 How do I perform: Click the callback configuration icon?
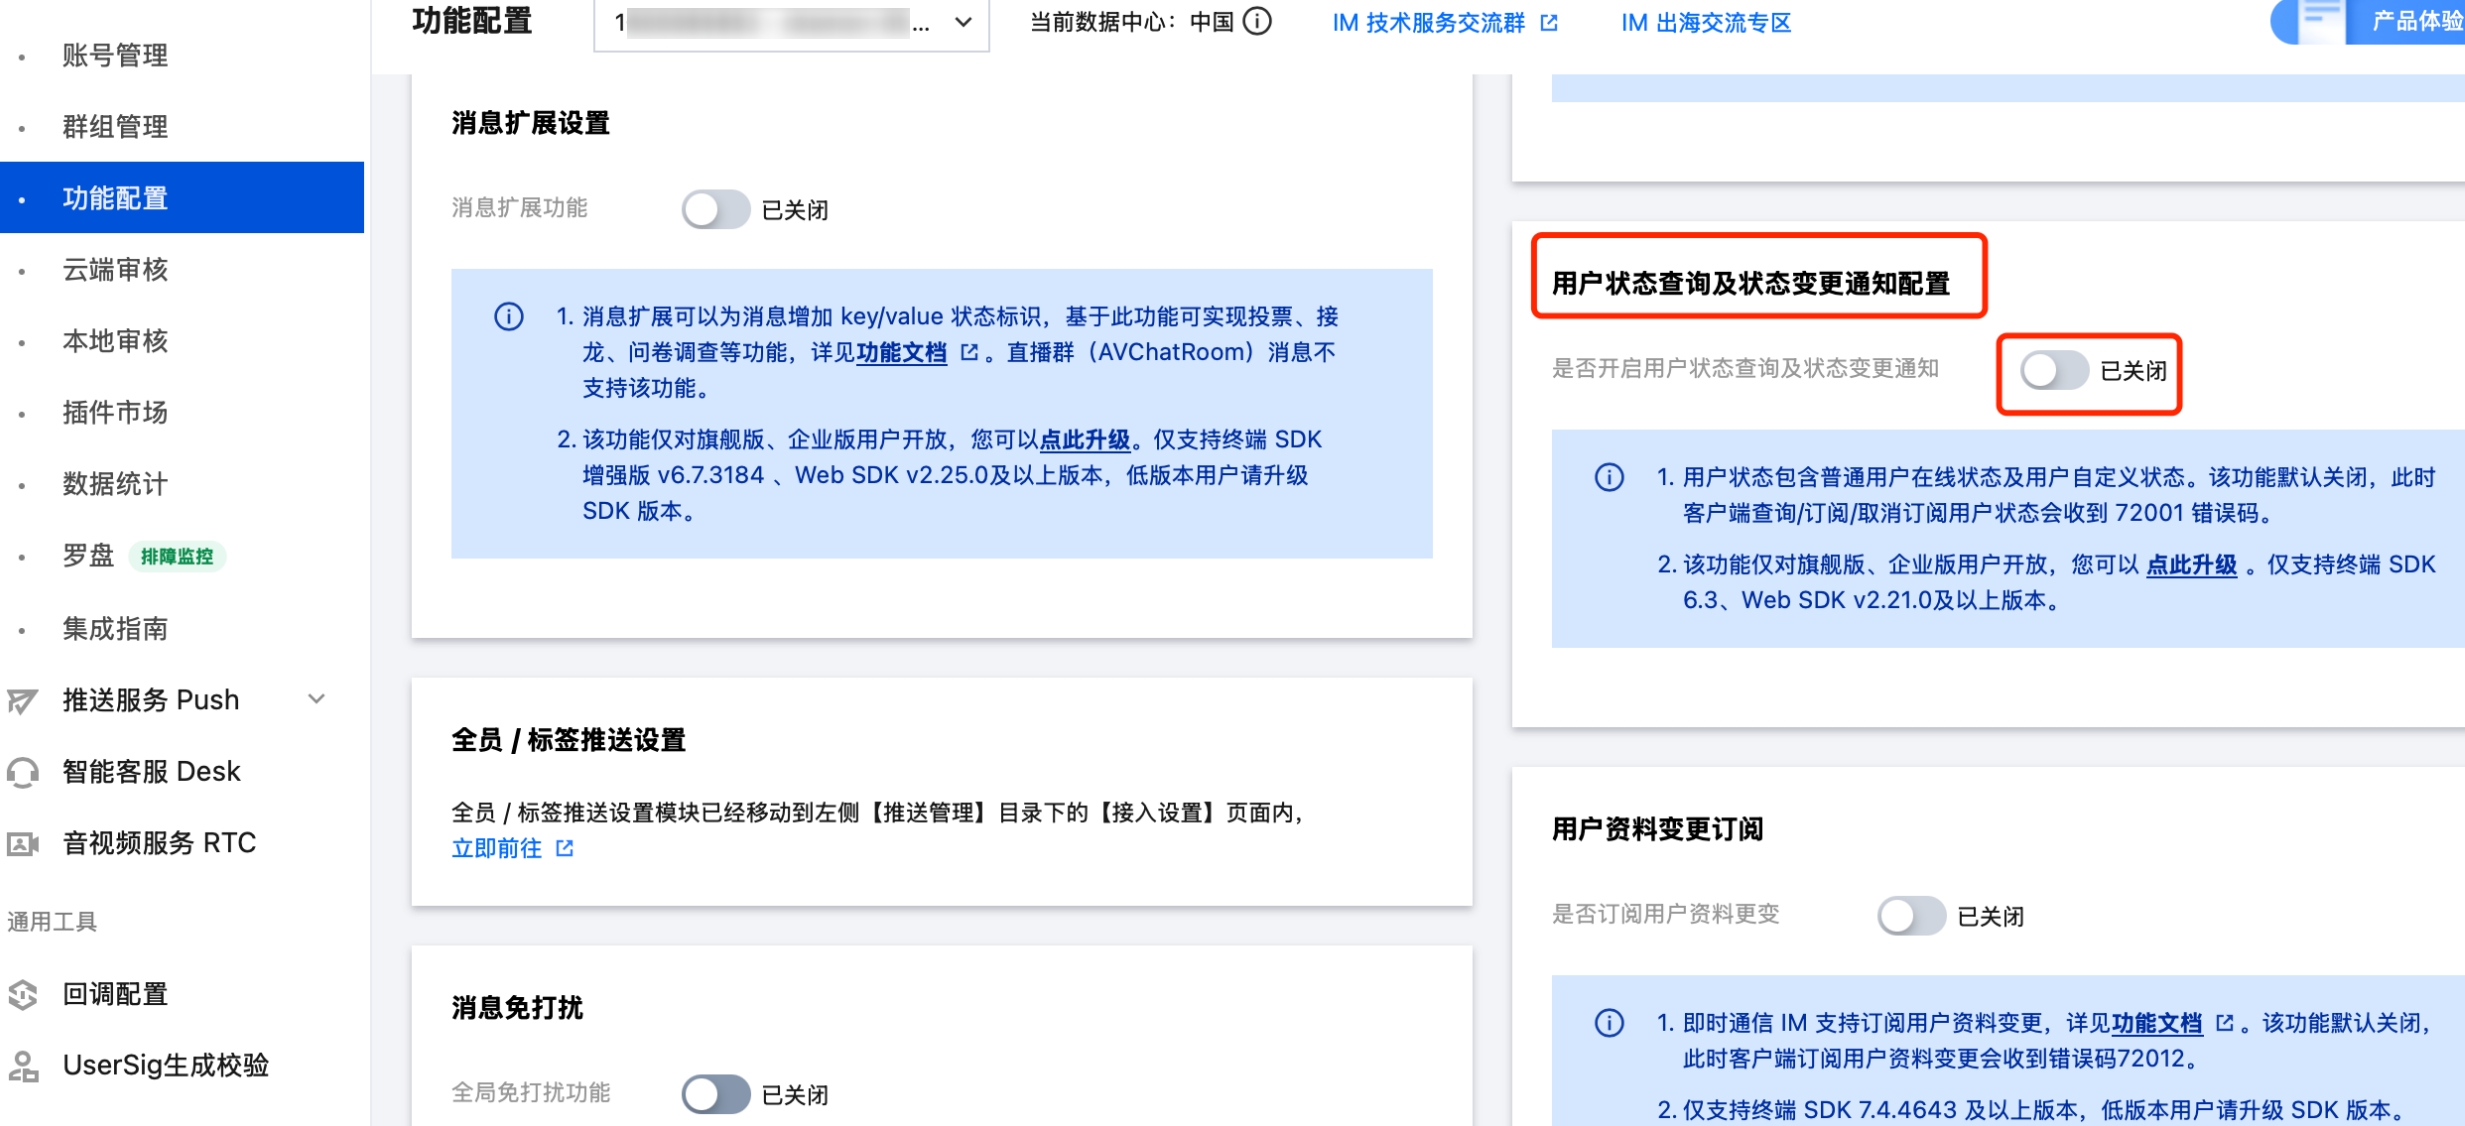pyautogui.click(x=22, y=994)
